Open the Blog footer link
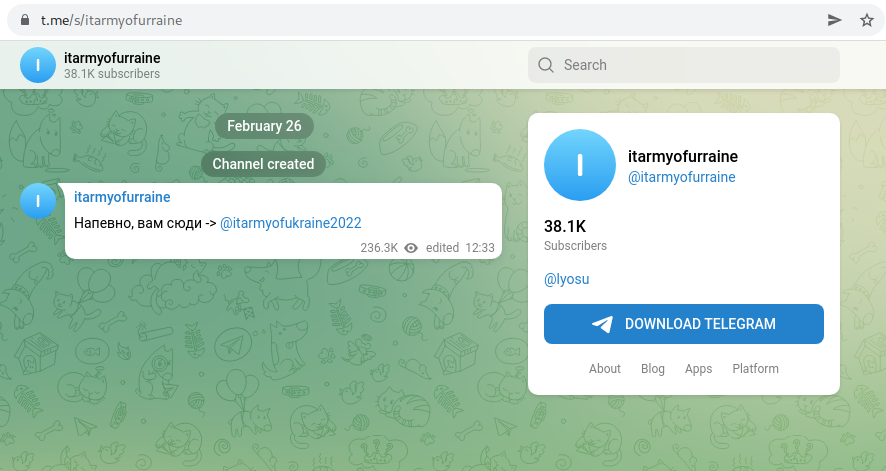Image resolution: width=886 pixels, height=471 pixels. point(652,368)
